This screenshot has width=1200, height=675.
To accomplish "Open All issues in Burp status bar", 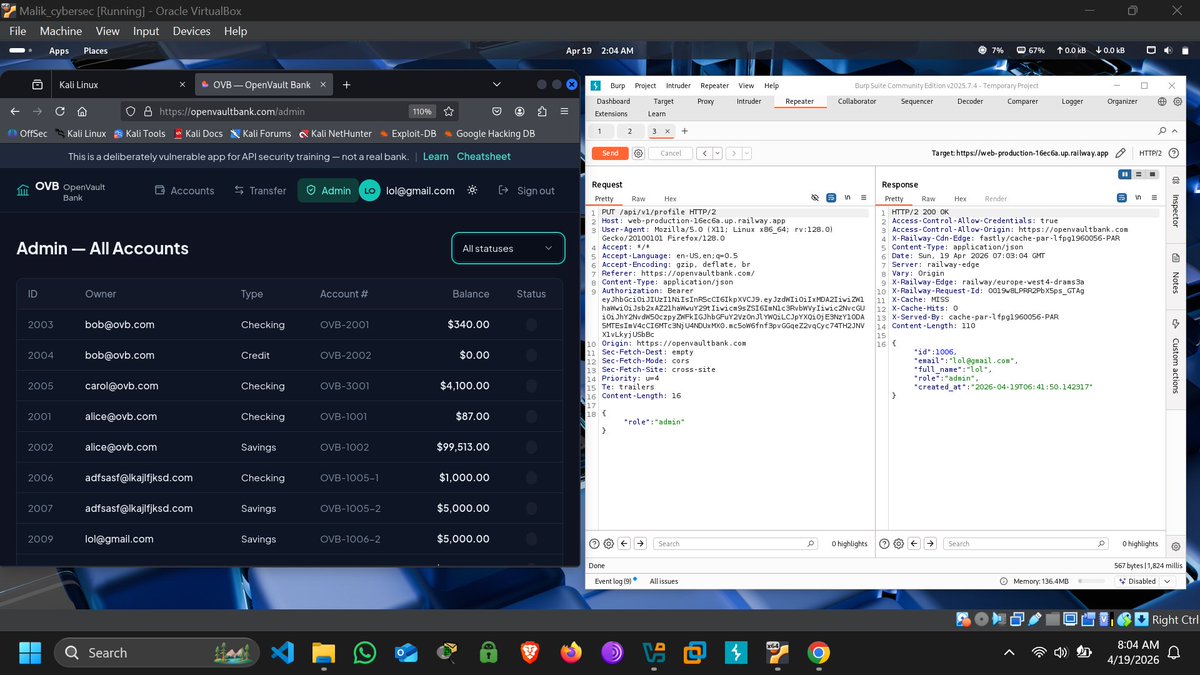I will [x=663, y=581].
